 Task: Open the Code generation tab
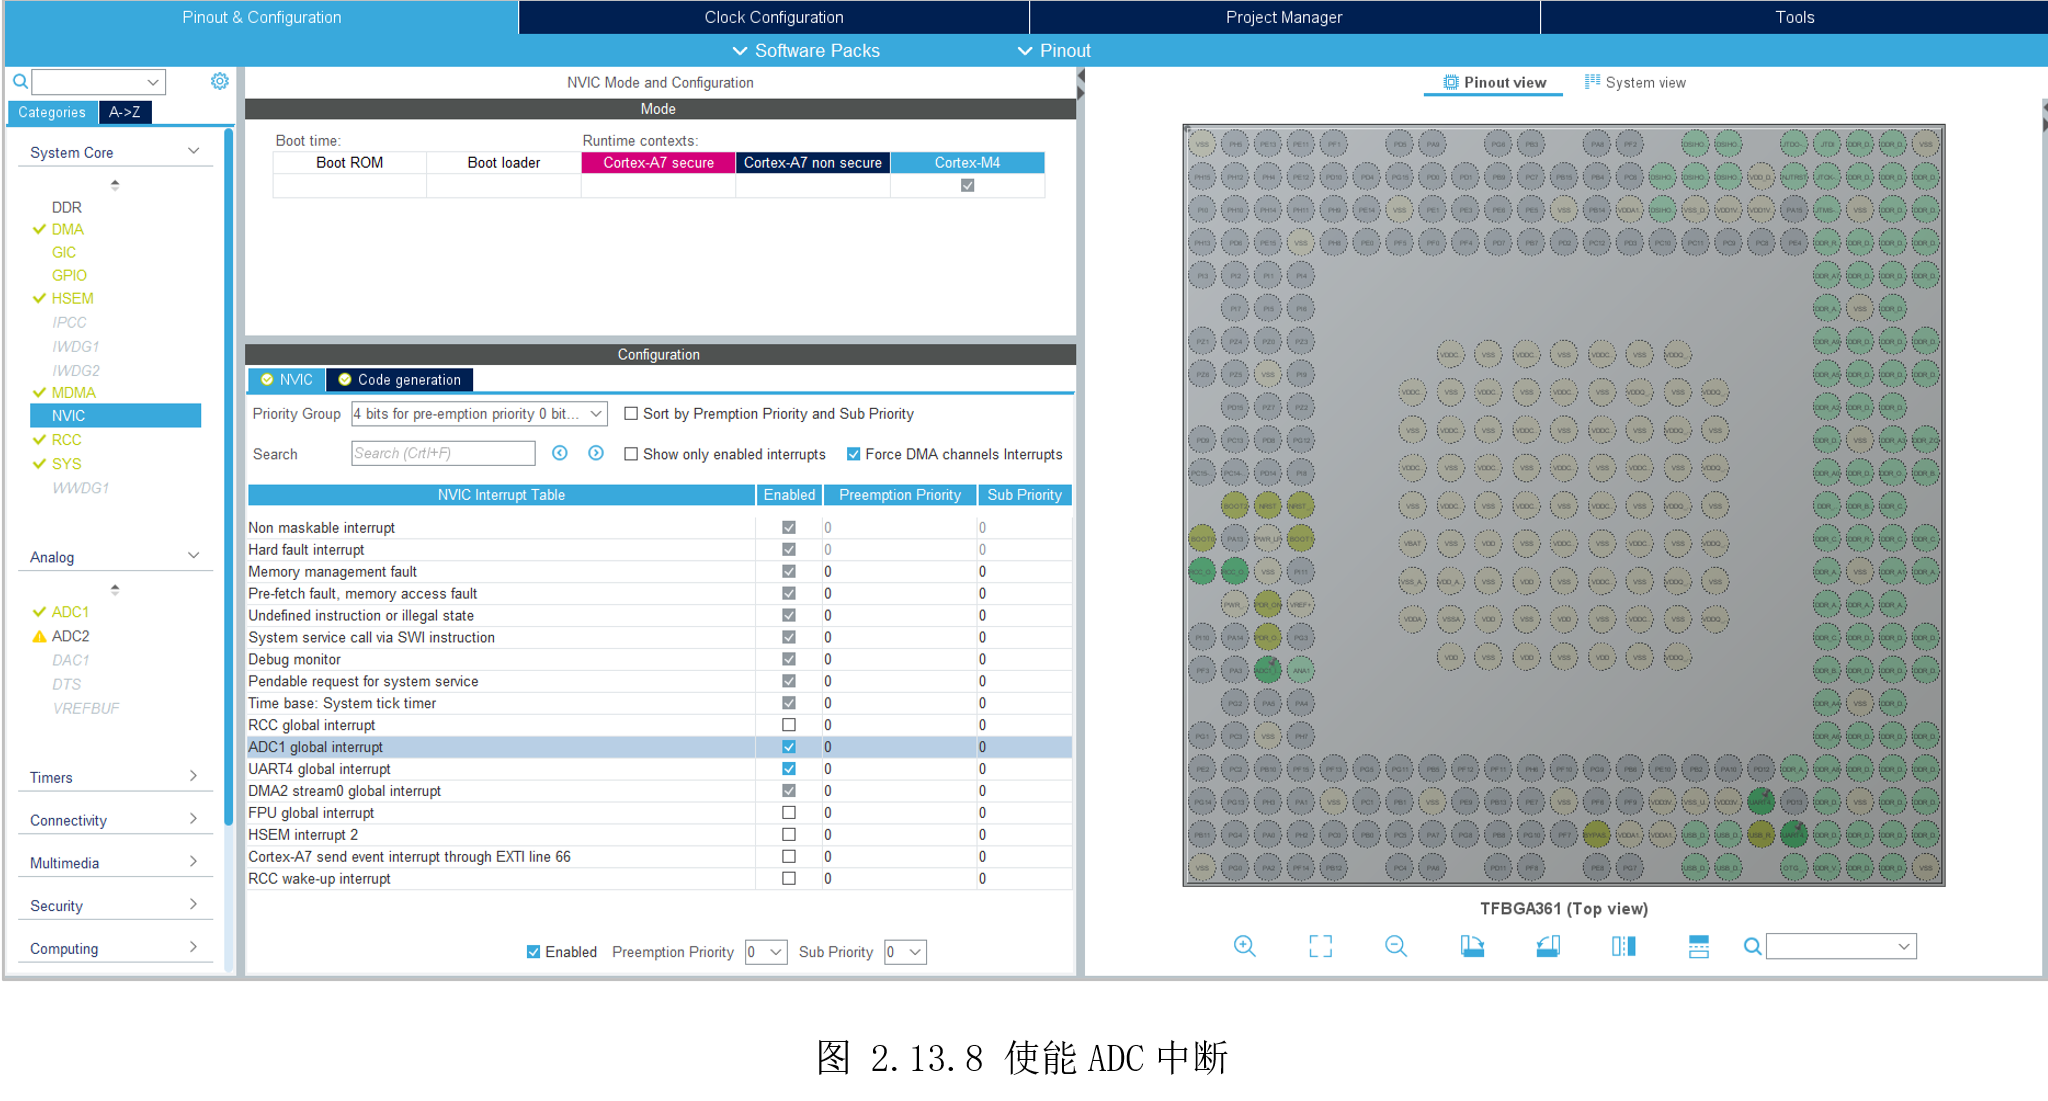400,380
